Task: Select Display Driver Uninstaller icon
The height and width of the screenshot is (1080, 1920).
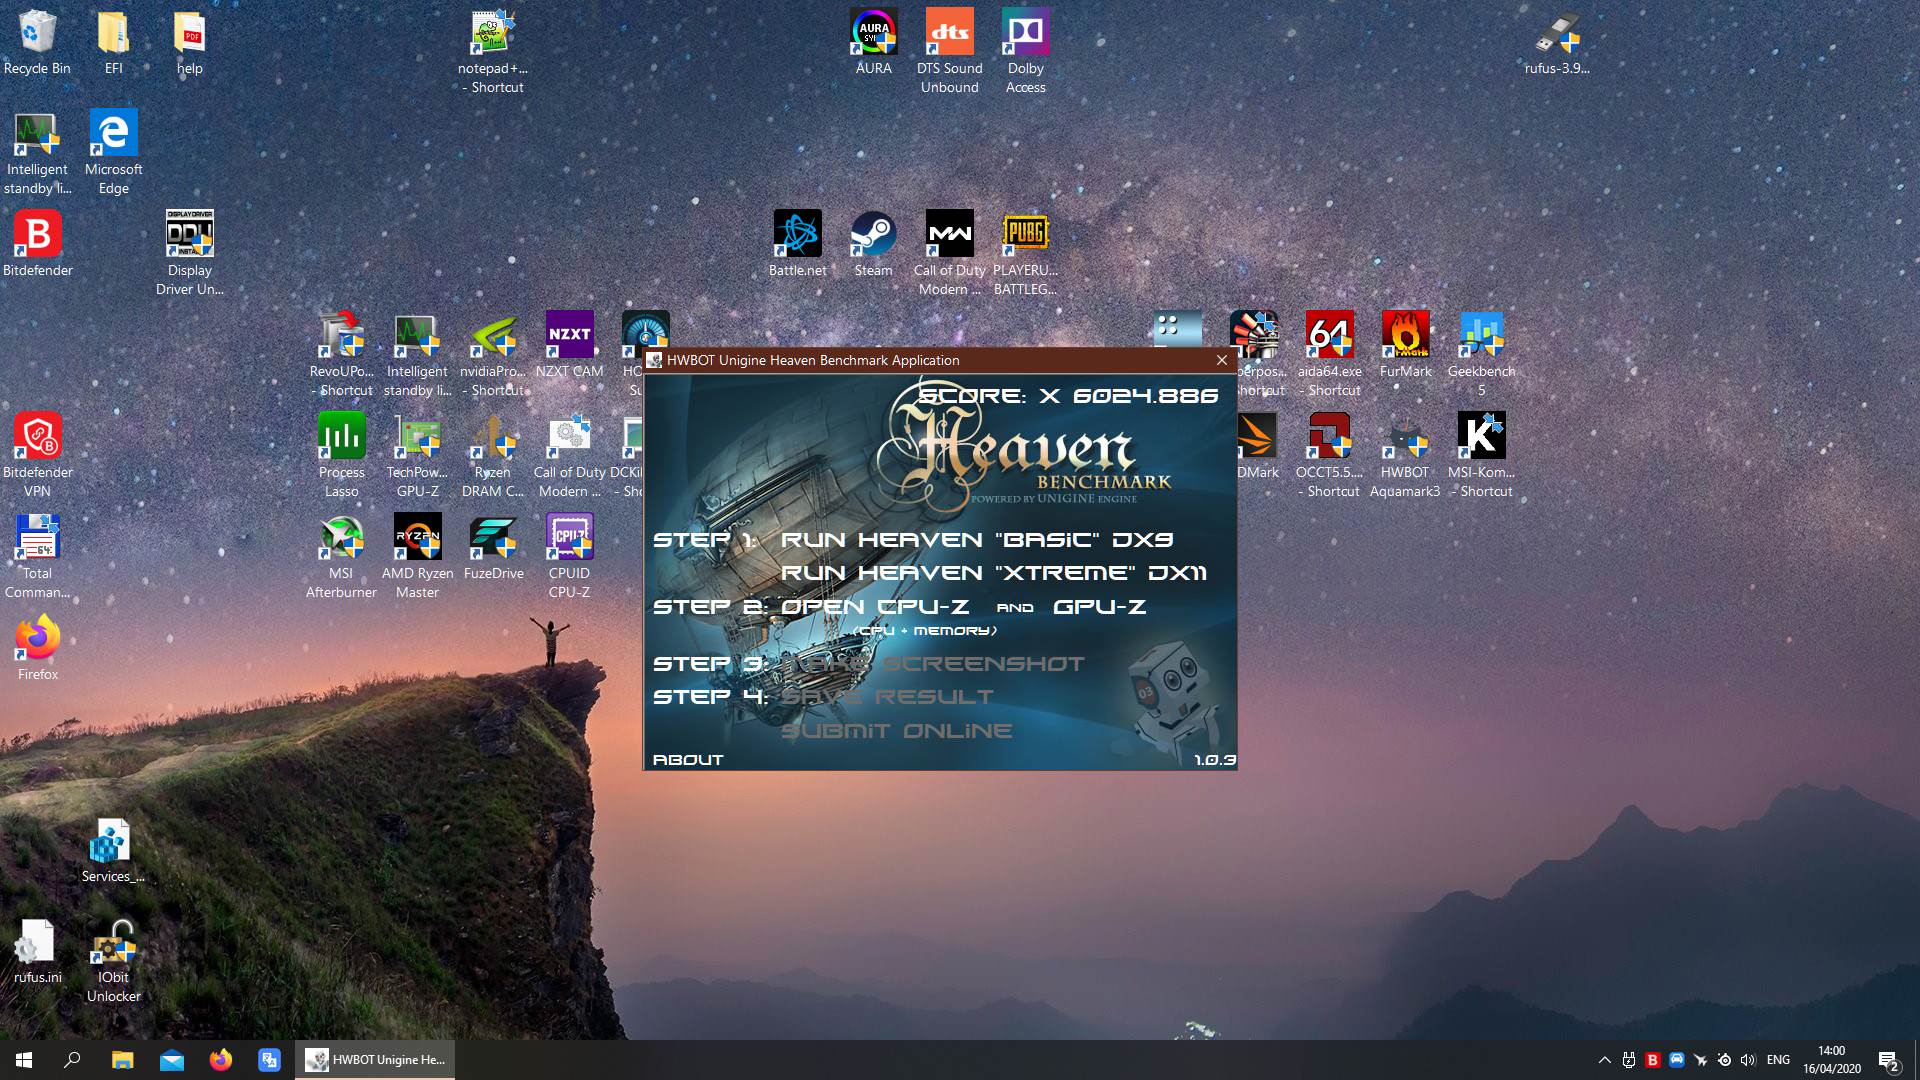Action: (x=189, y=254)
